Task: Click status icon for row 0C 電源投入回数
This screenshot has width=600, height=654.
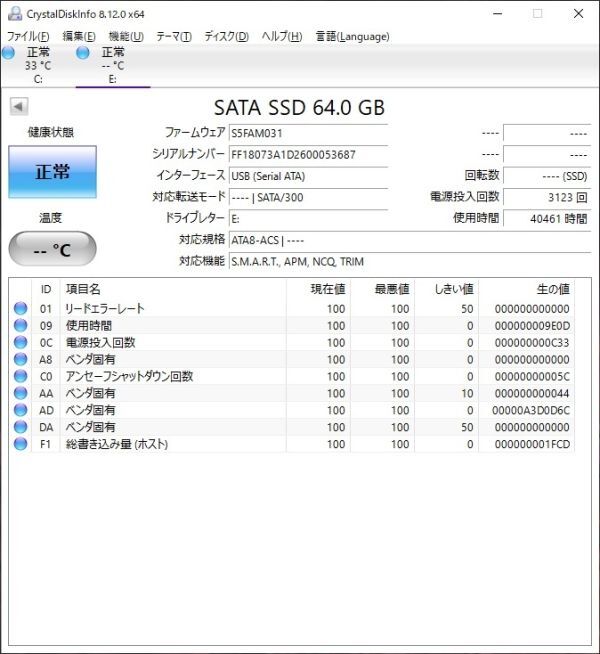Action: (20, 342)
